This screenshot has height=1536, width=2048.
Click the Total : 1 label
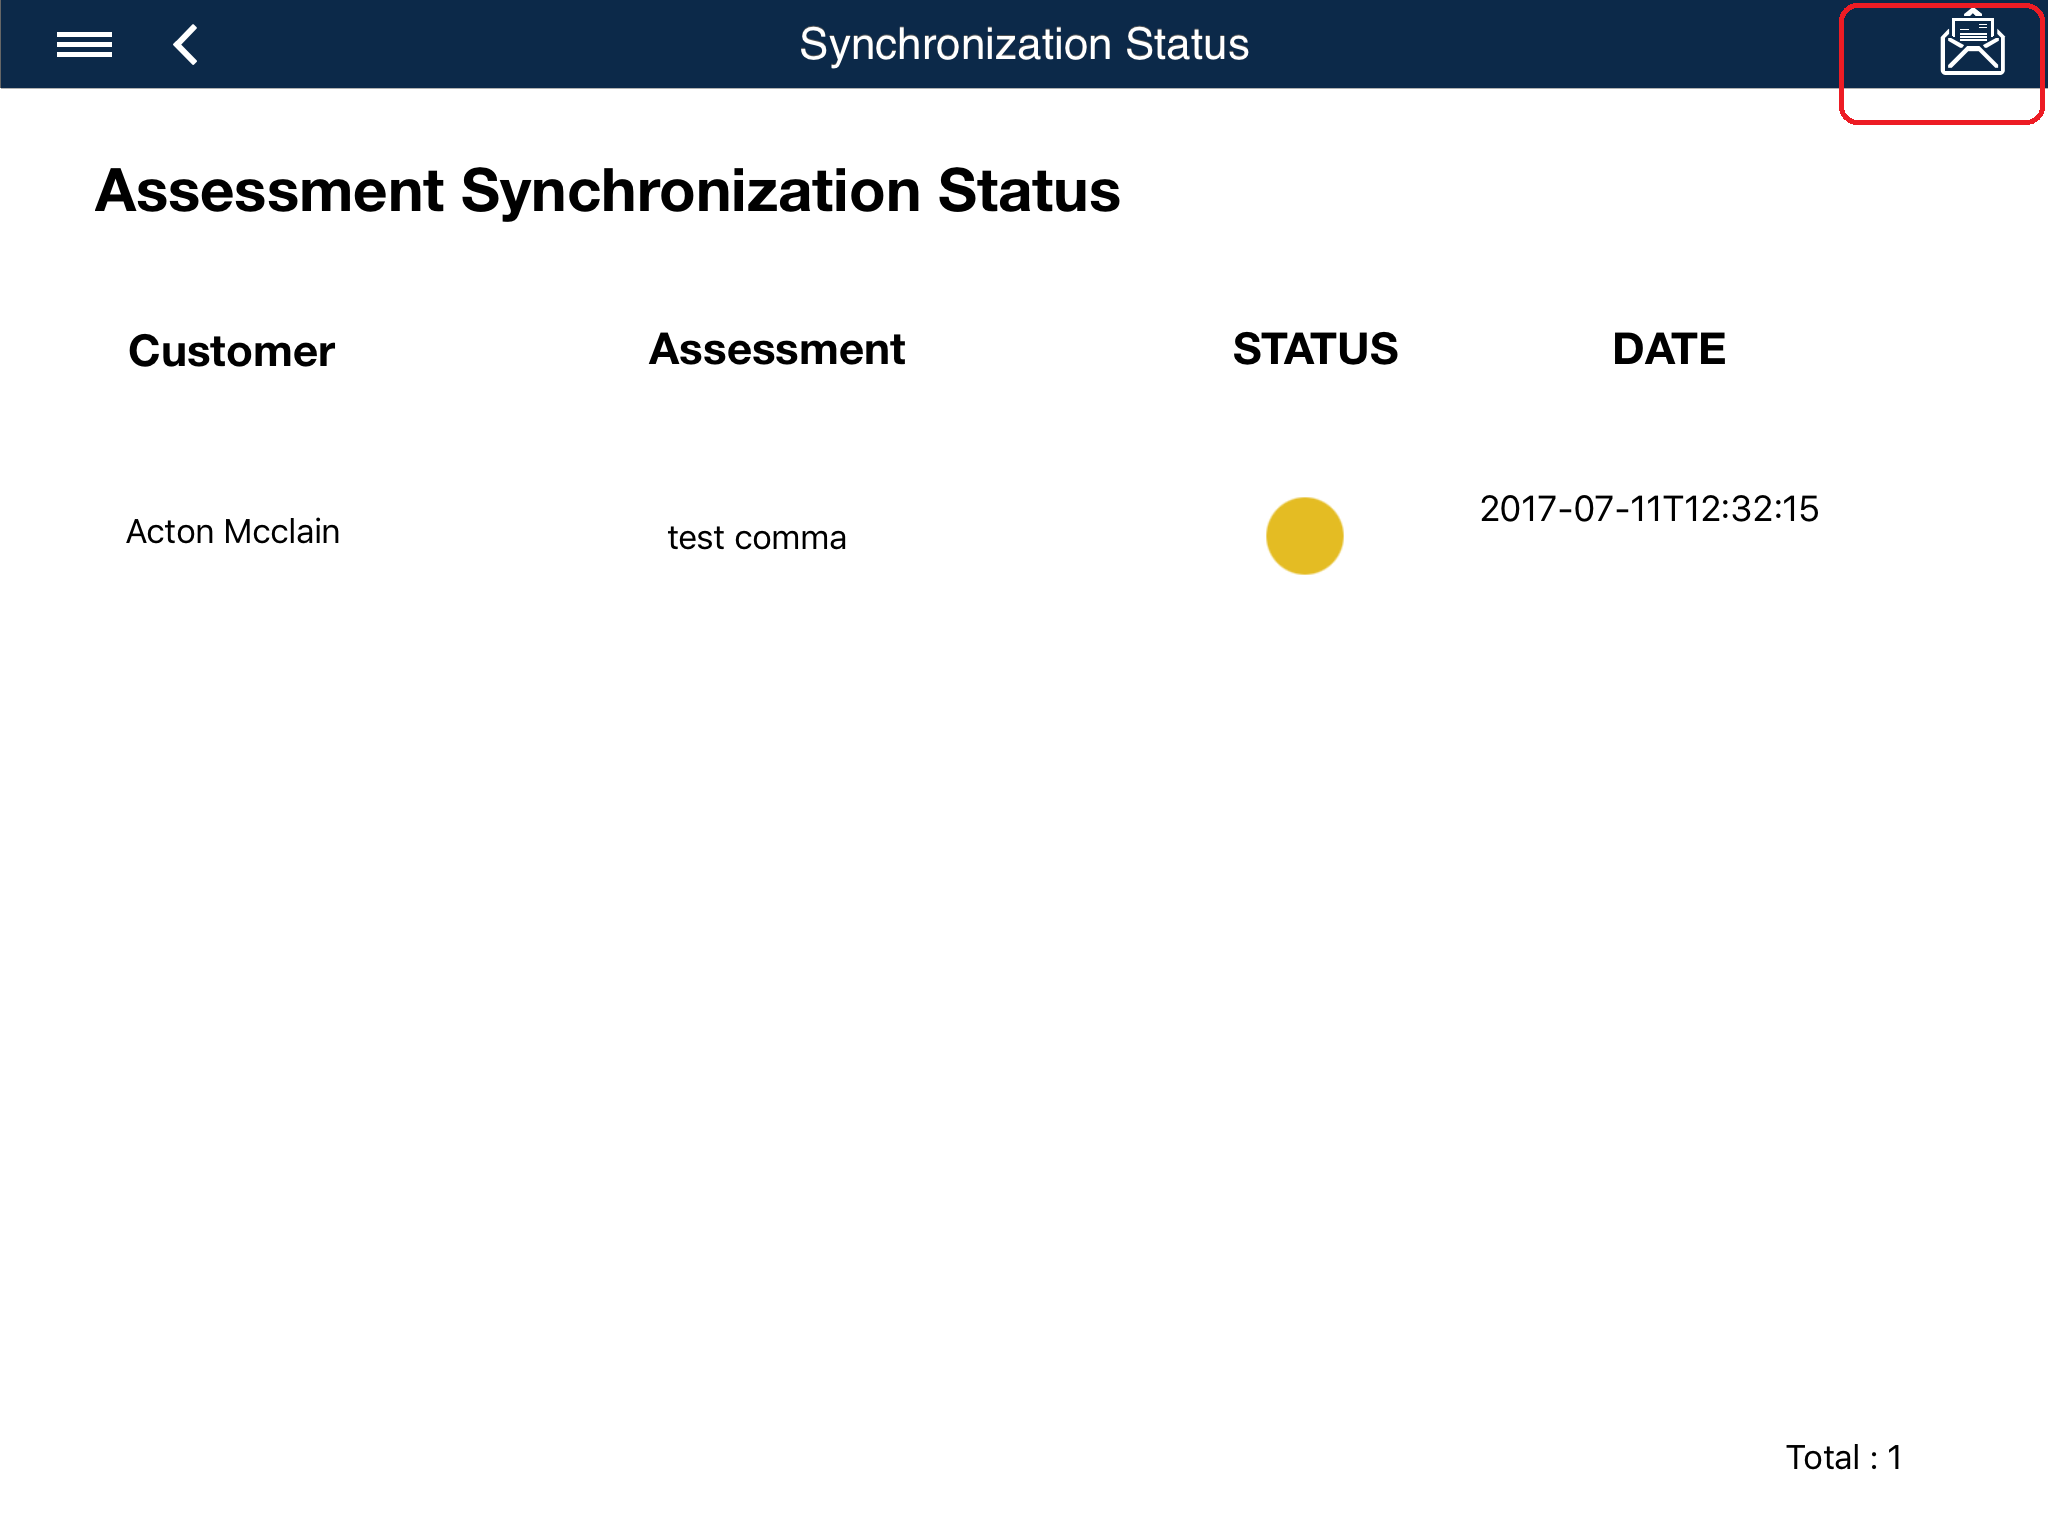(1843, 1457)
